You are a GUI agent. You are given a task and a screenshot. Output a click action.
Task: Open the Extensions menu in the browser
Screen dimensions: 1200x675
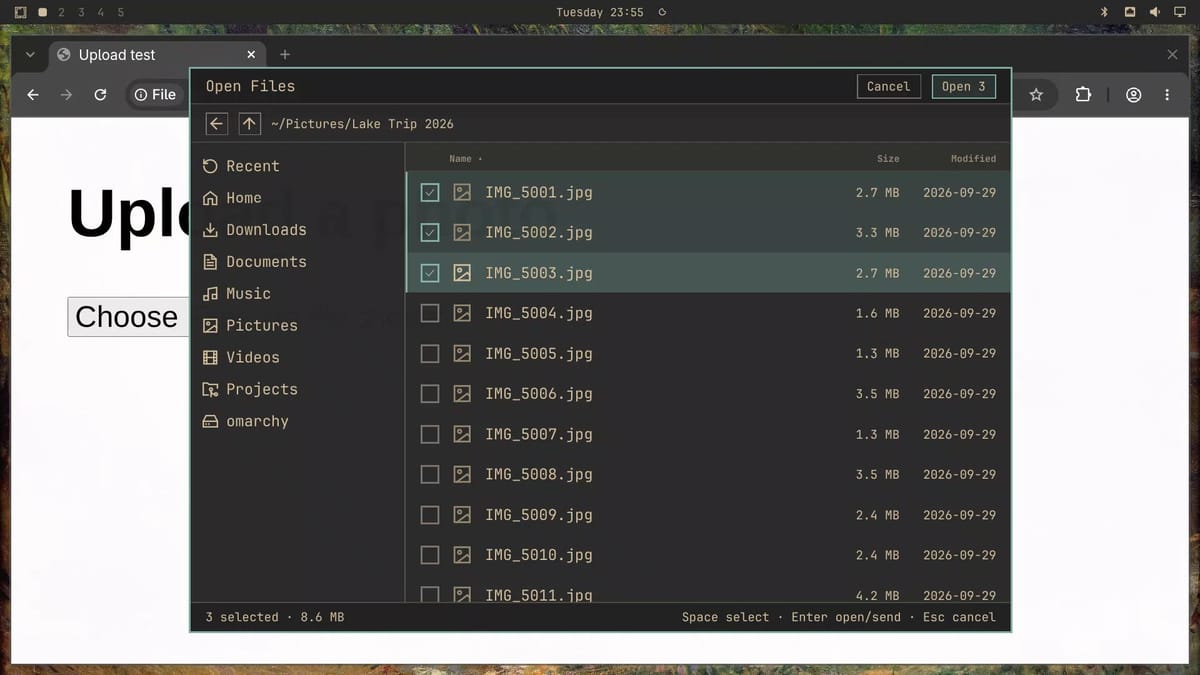[x=1083, y=95]
